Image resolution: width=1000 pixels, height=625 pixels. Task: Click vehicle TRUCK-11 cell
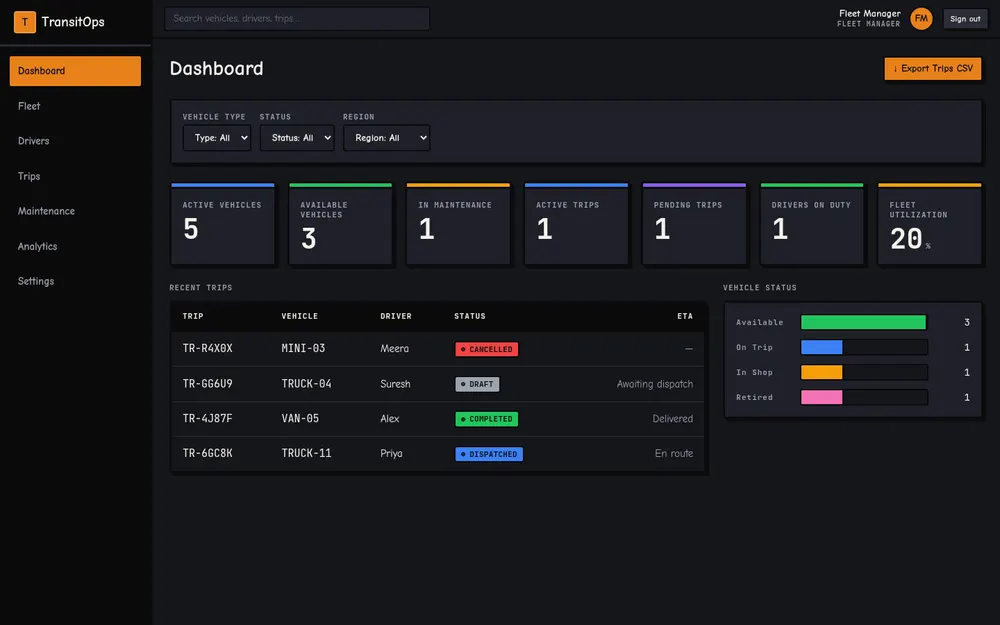click(x=306, y=453)
